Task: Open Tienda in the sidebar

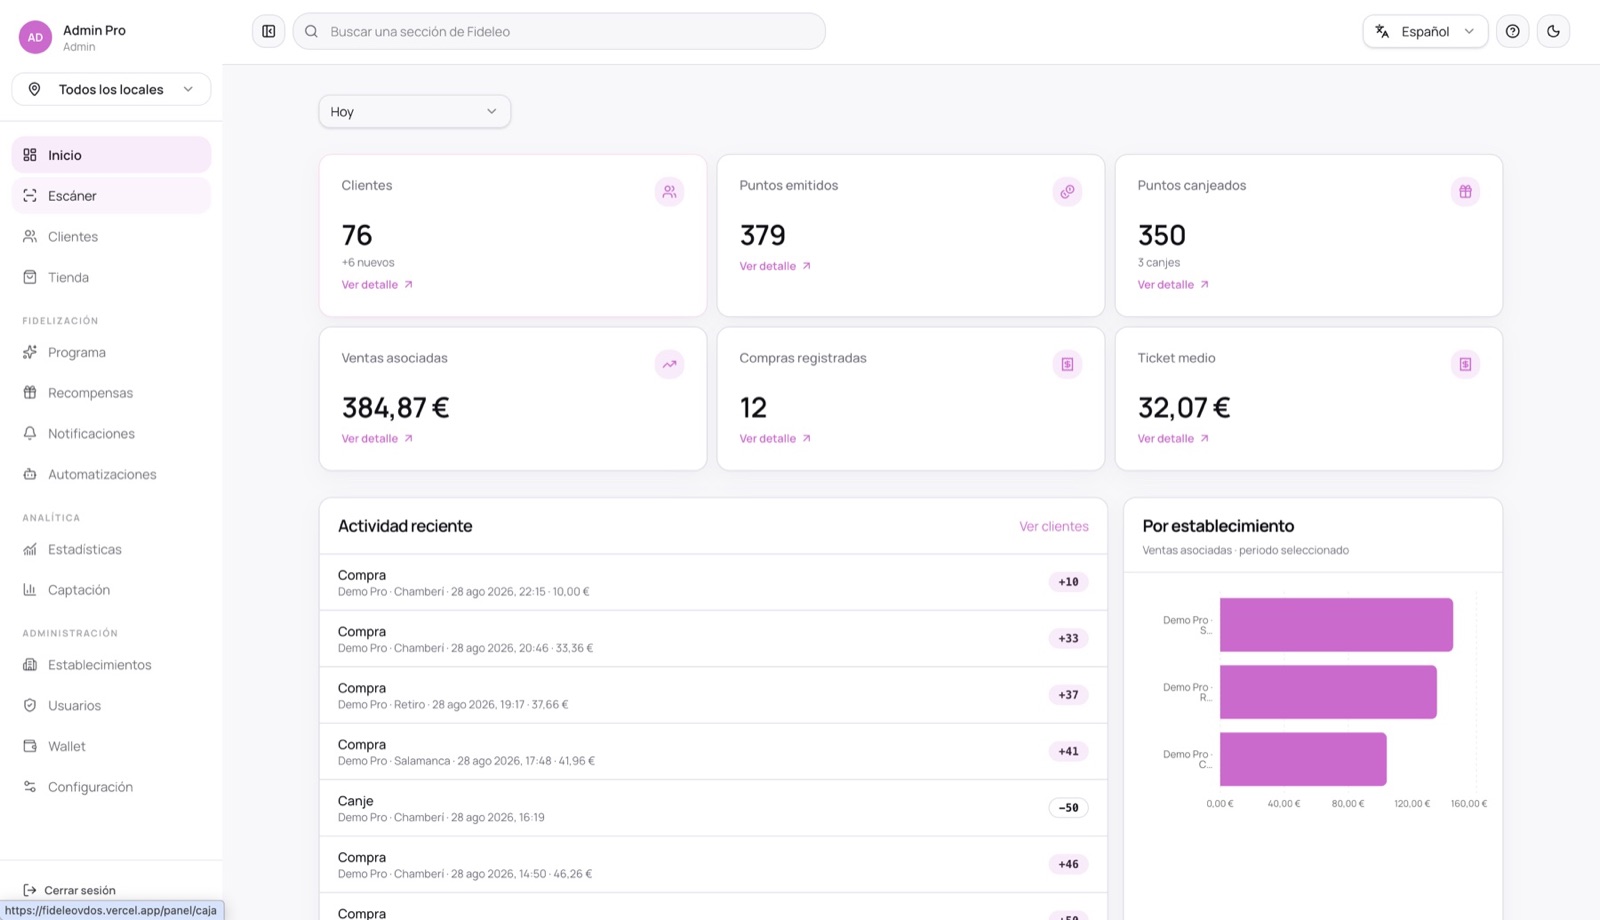Action: point(111,277)
